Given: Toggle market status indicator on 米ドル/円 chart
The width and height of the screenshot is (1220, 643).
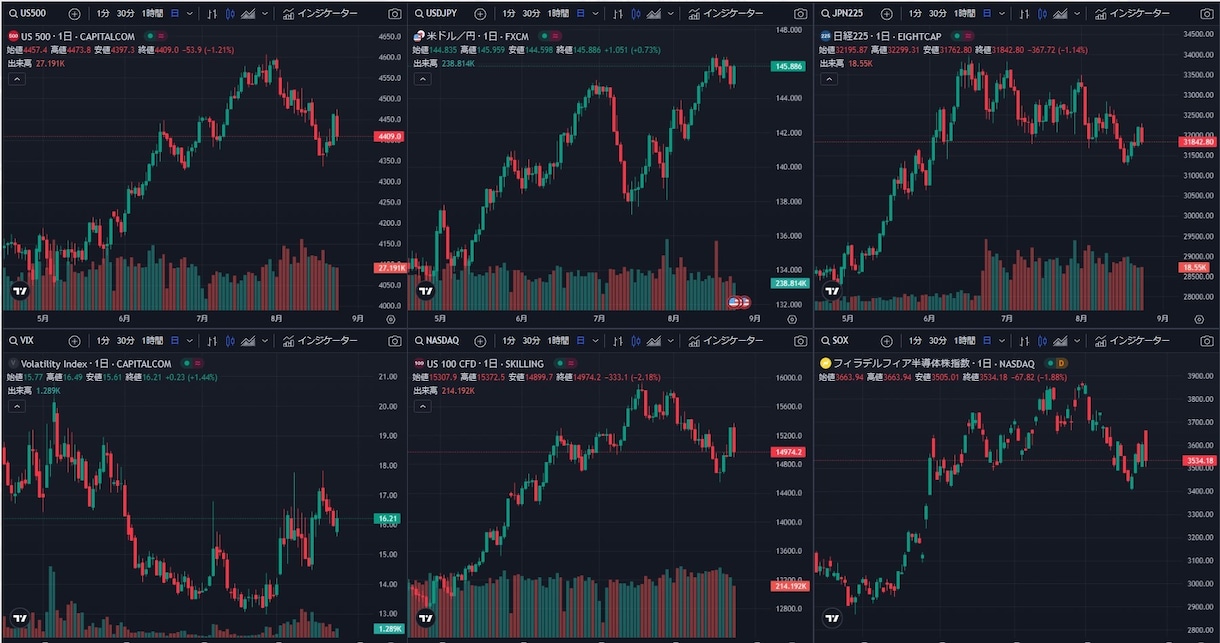Looking at the screenshot, I should tap(544, 36).
